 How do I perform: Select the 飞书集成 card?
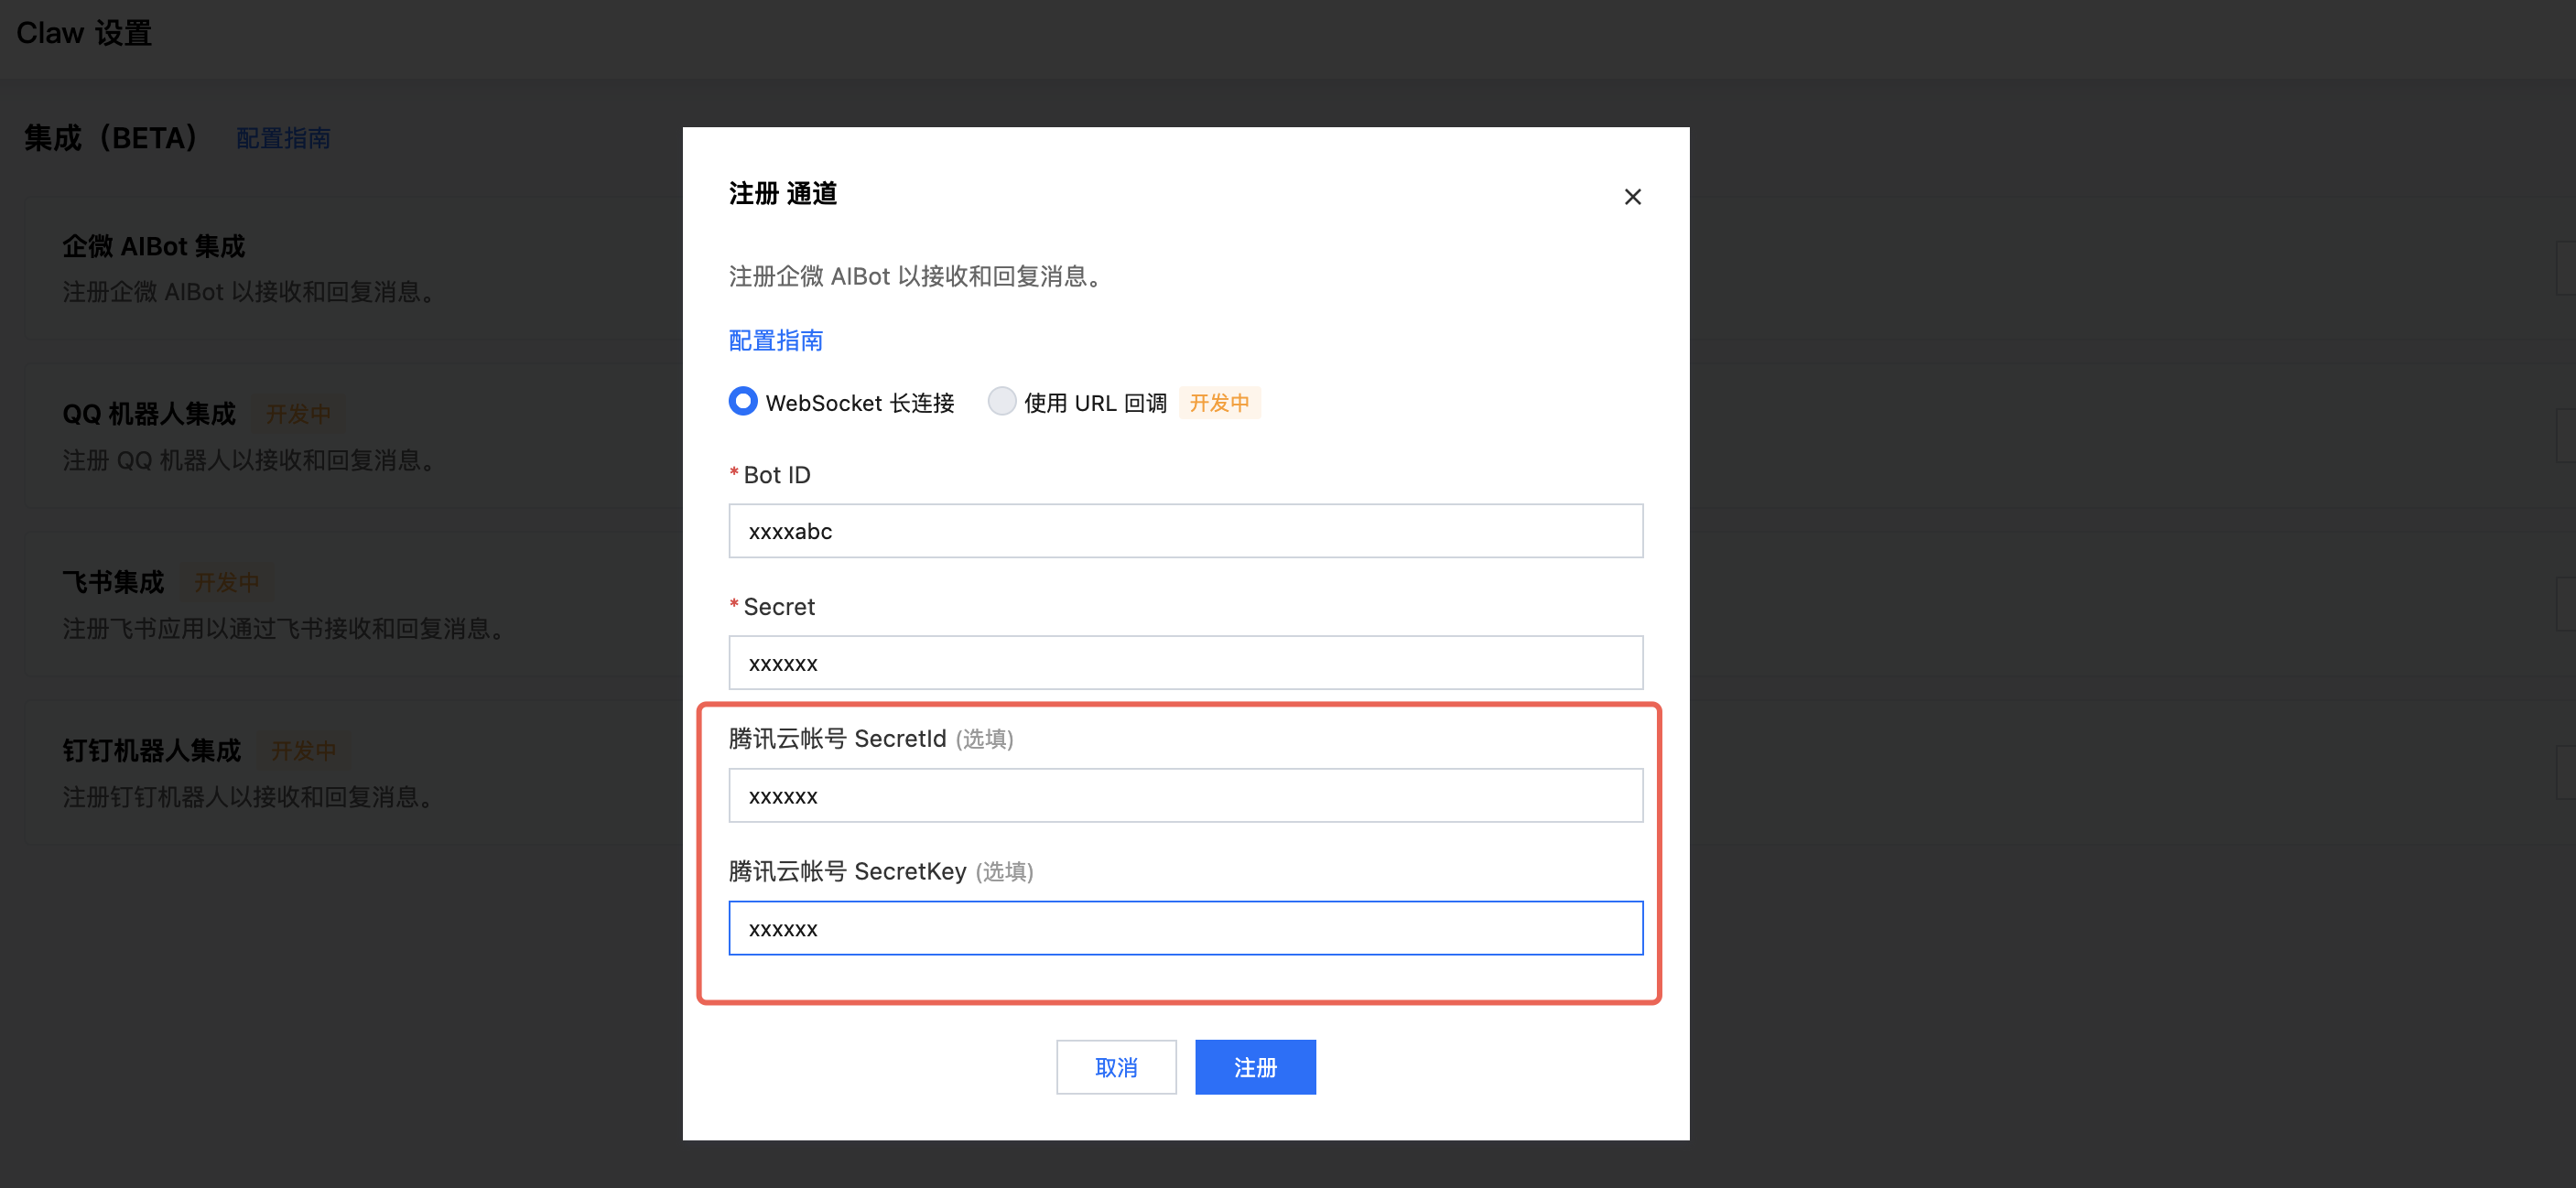click(113, 582)
